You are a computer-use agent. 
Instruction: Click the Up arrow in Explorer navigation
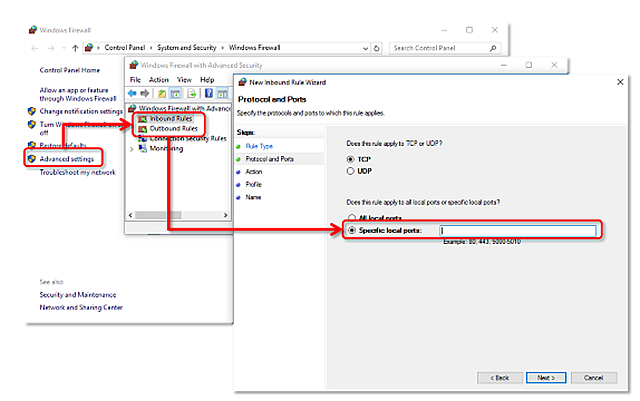[76, 47]
